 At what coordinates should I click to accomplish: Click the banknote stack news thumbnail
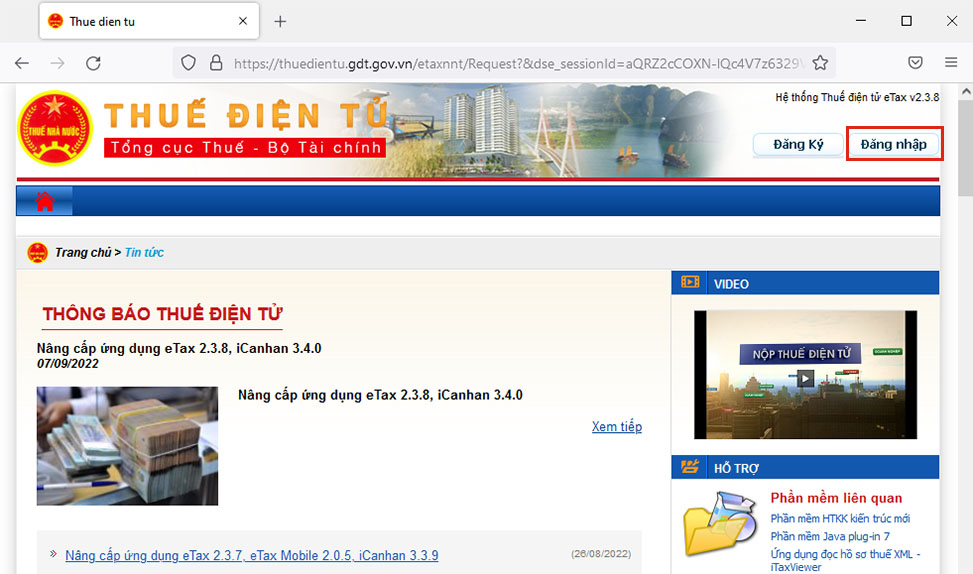(x=127, y=446)
